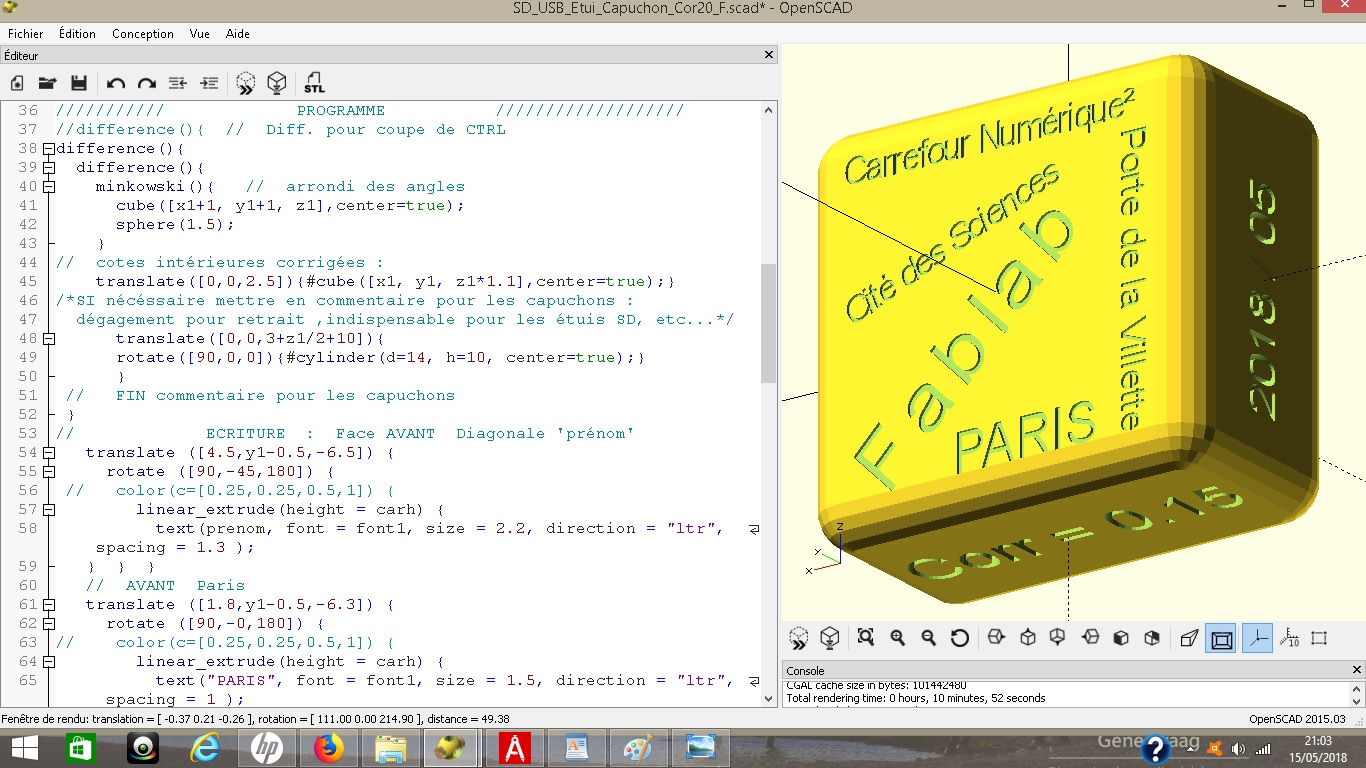Zoom in using the viewer magnifier plus icon
The height and width of the screenshot is (768, 1366).
click(897, 638)
